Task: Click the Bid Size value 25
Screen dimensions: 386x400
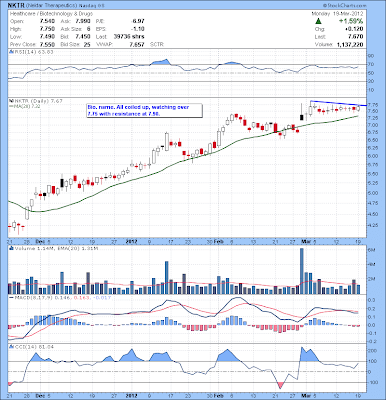Action: click(87, 44)
